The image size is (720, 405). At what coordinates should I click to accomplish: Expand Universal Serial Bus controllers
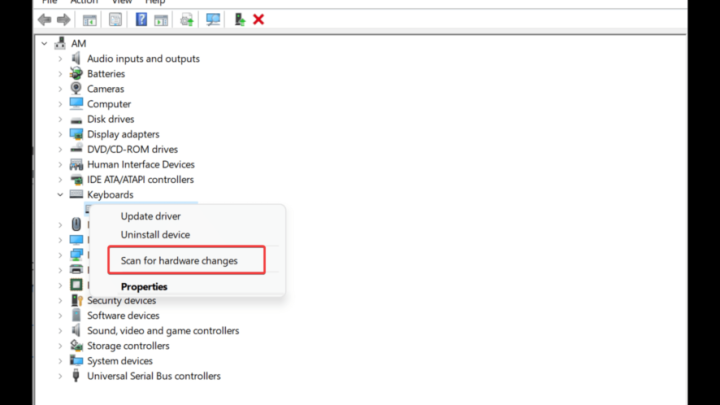(60, 376)
